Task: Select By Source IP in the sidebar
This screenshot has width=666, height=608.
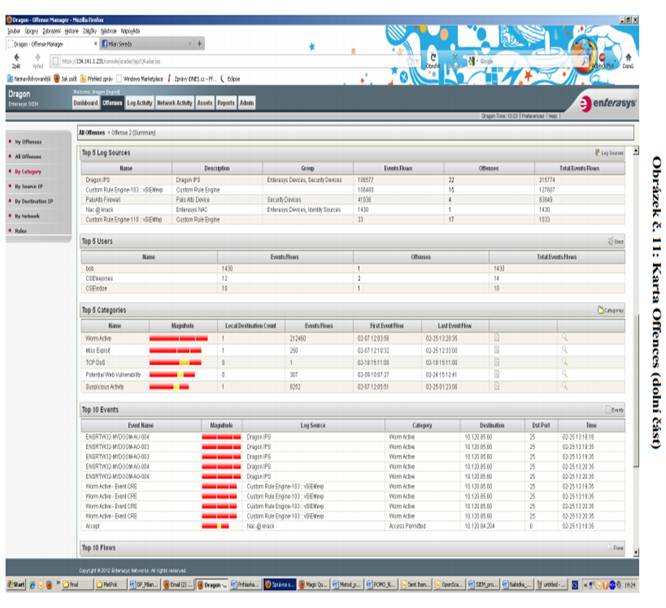Action: pyautogui.click(x=29, y=187)
